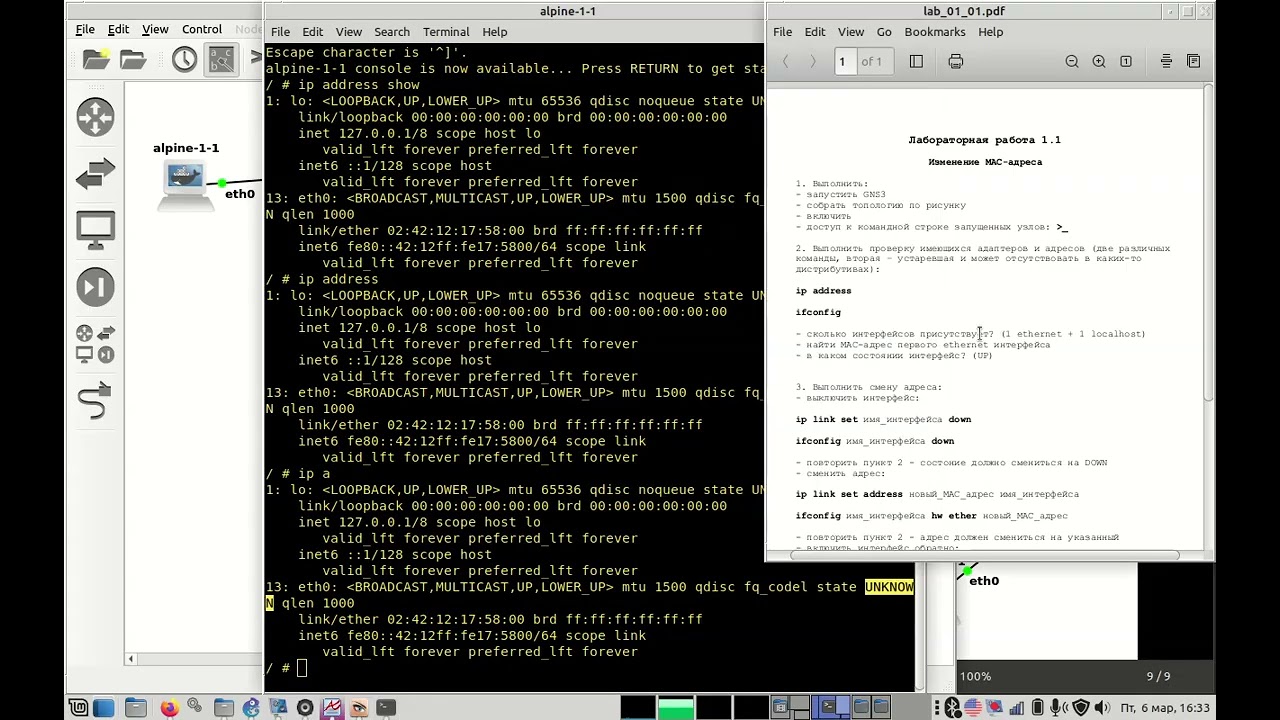Image resolution: width=1280 pixels, height=720 pixels.
Task: Click GNS3 open project folder icon
Action: click(x=133, y=60)
